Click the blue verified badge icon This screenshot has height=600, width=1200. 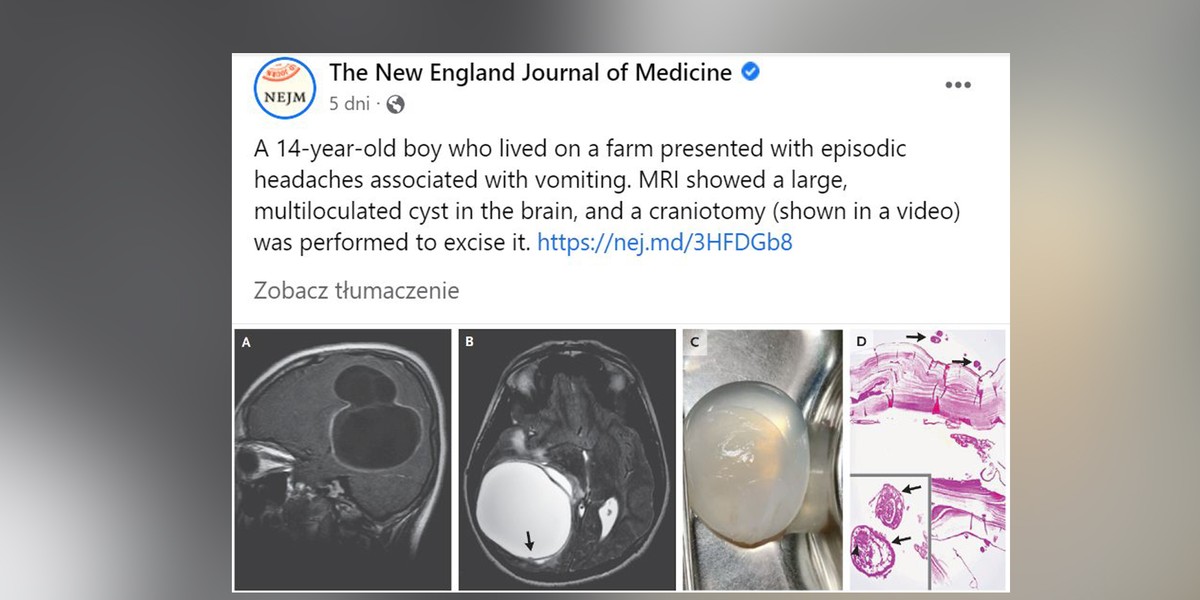click(x=751, y=72)
